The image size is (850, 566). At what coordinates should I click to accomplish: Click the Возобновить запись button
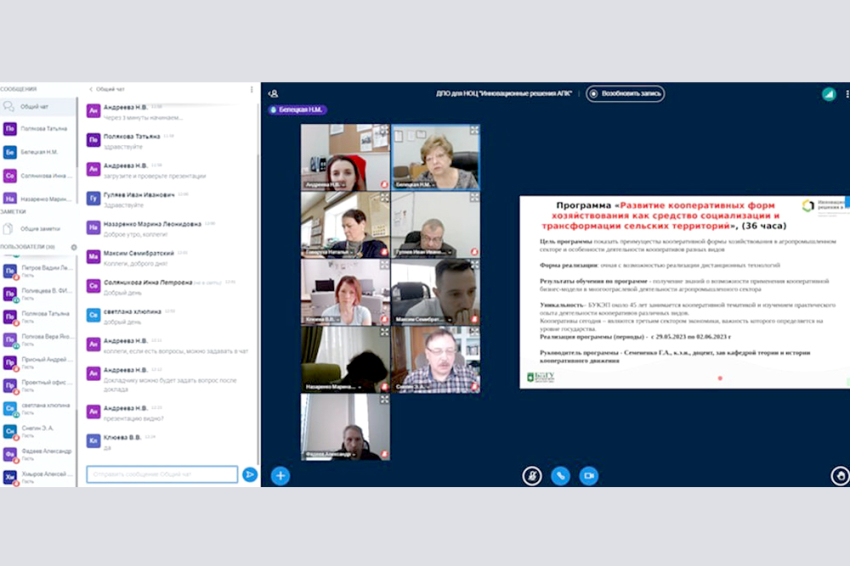(626, 93)
